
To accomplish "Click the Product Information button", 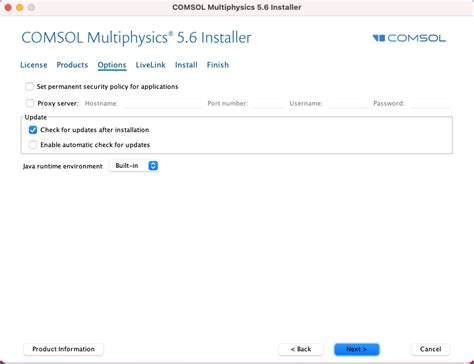I will pyautogui.click(x=63, y=349).
